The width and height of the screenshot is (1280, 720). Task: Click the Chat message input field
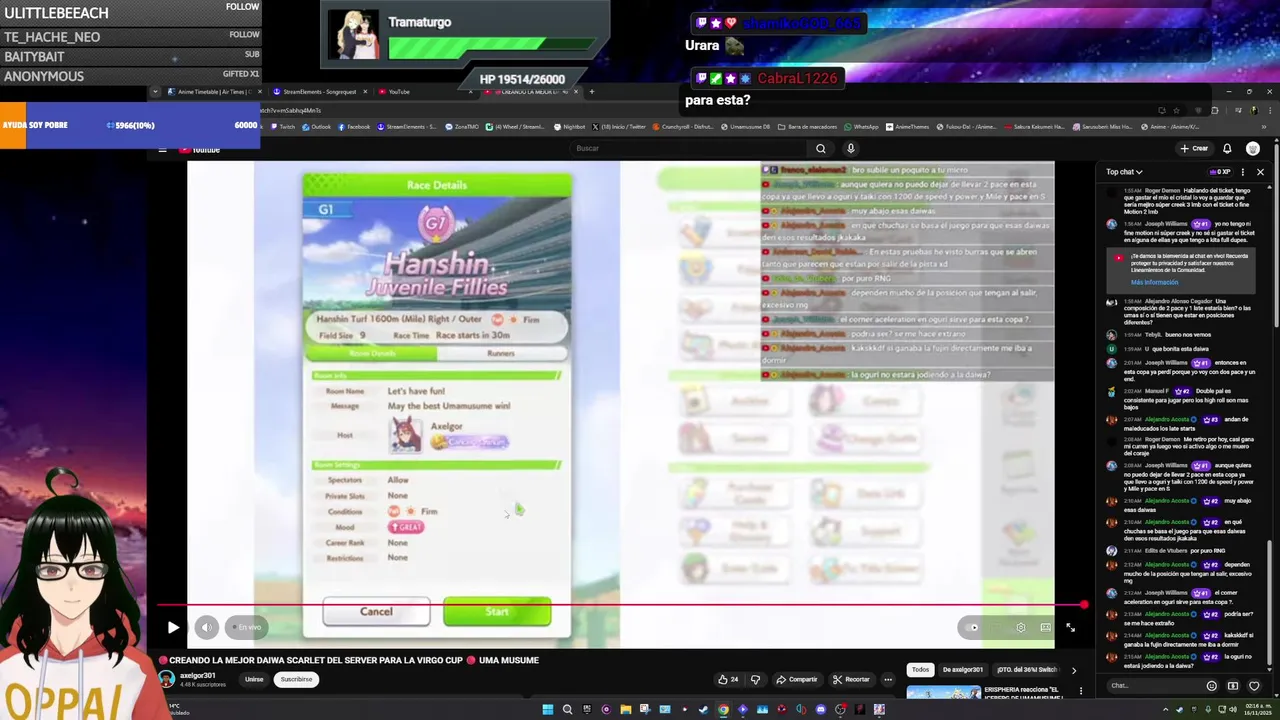pos(1155,686)
